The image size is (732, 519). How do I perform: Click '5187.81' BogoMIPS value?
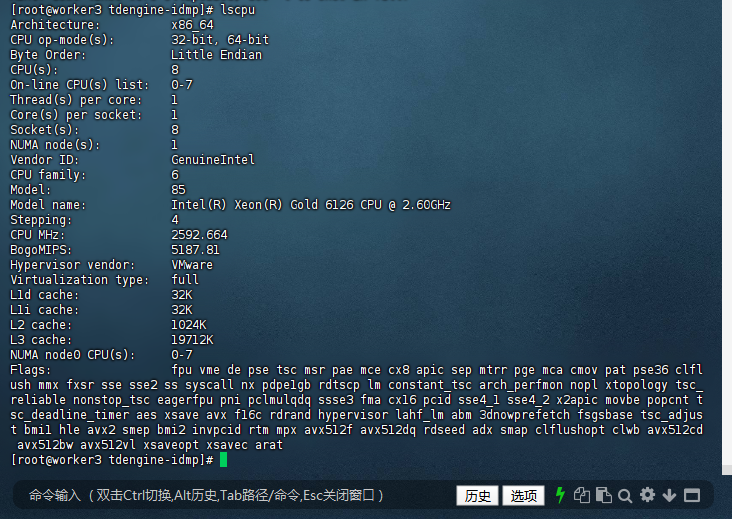point(195,250)
